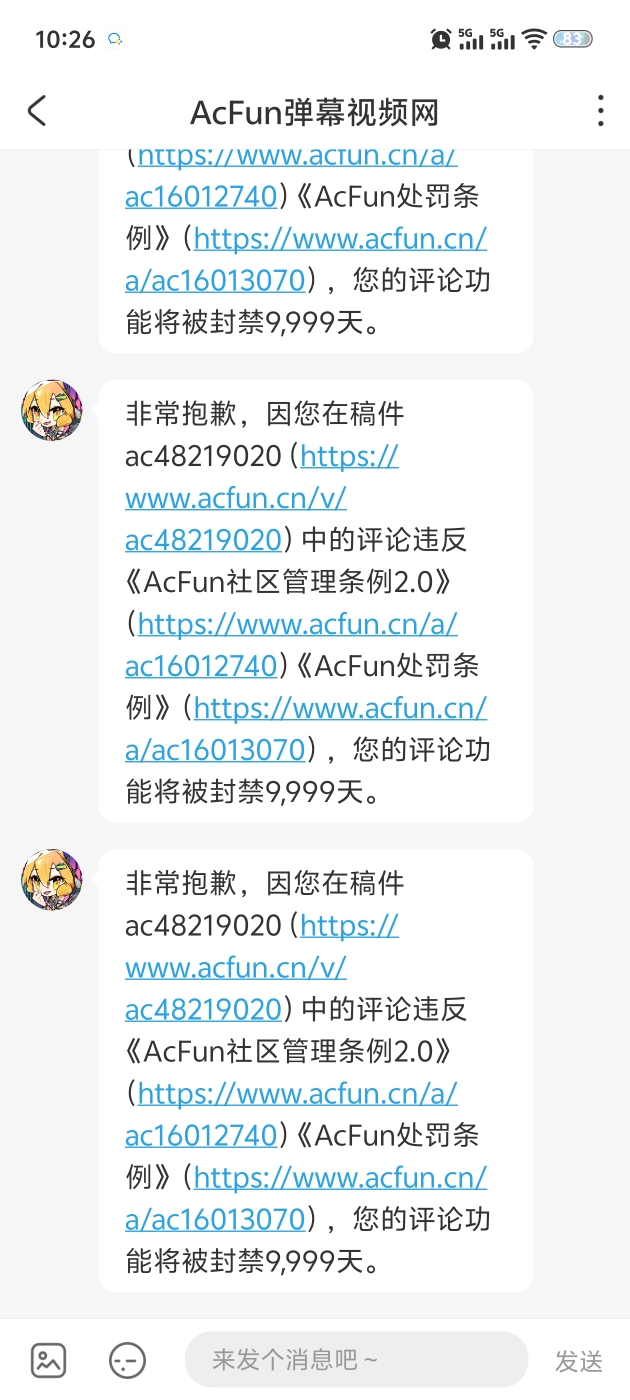
Task: Tap the back arrow in header
Action: [37, 111]
